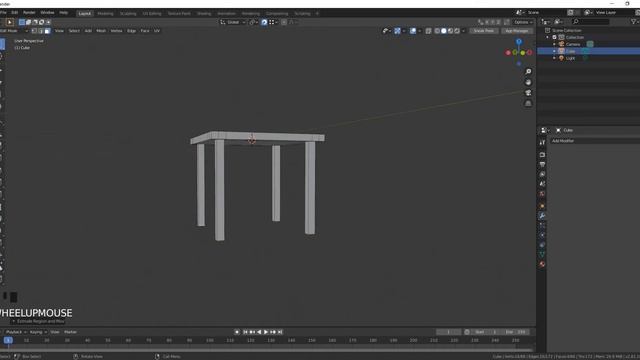Toggle Collection exclude checkbox in Outliner
Image resolution: width=640 pixels, height=360 pixels.
pyautogui.click(x=554, y=37)
